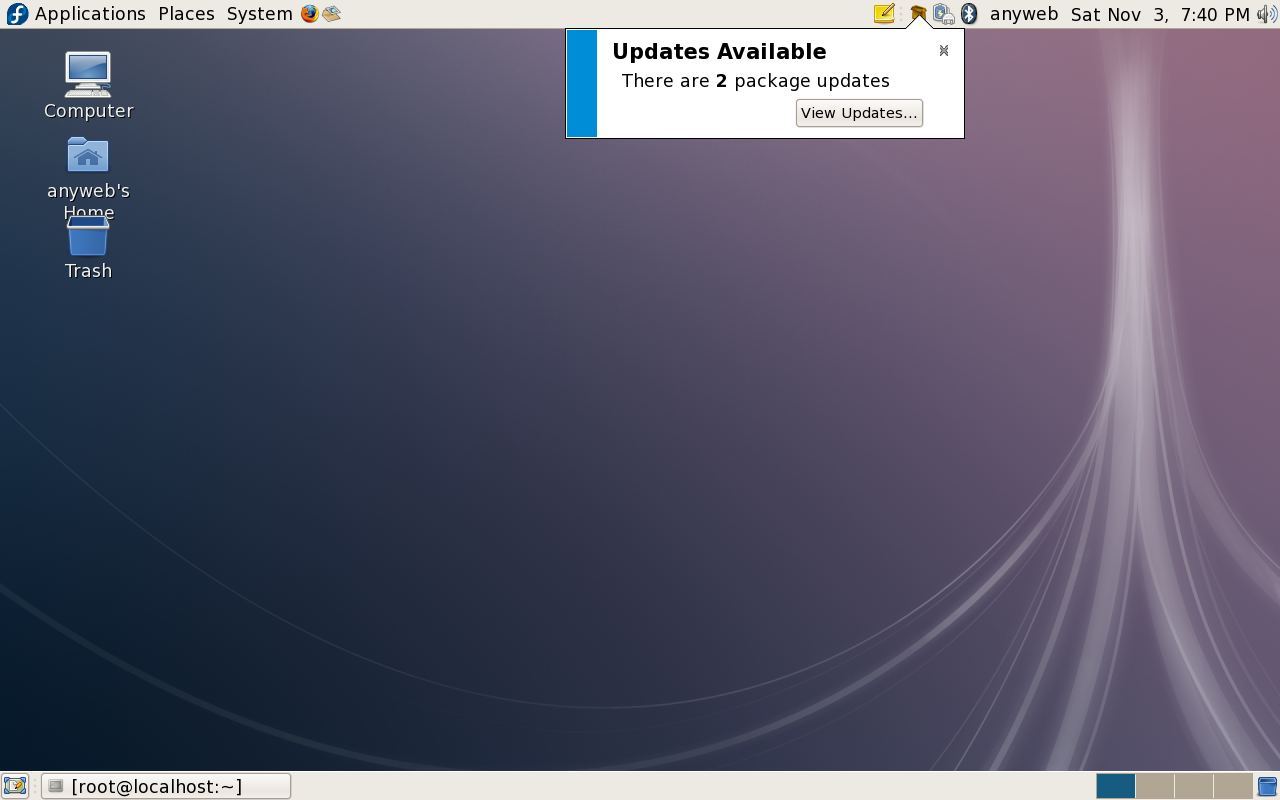Viewport: 1280px width, 800px height.
Task: Click the package updates tray icon
Action: pyautogui.click(x=918, y=13)
